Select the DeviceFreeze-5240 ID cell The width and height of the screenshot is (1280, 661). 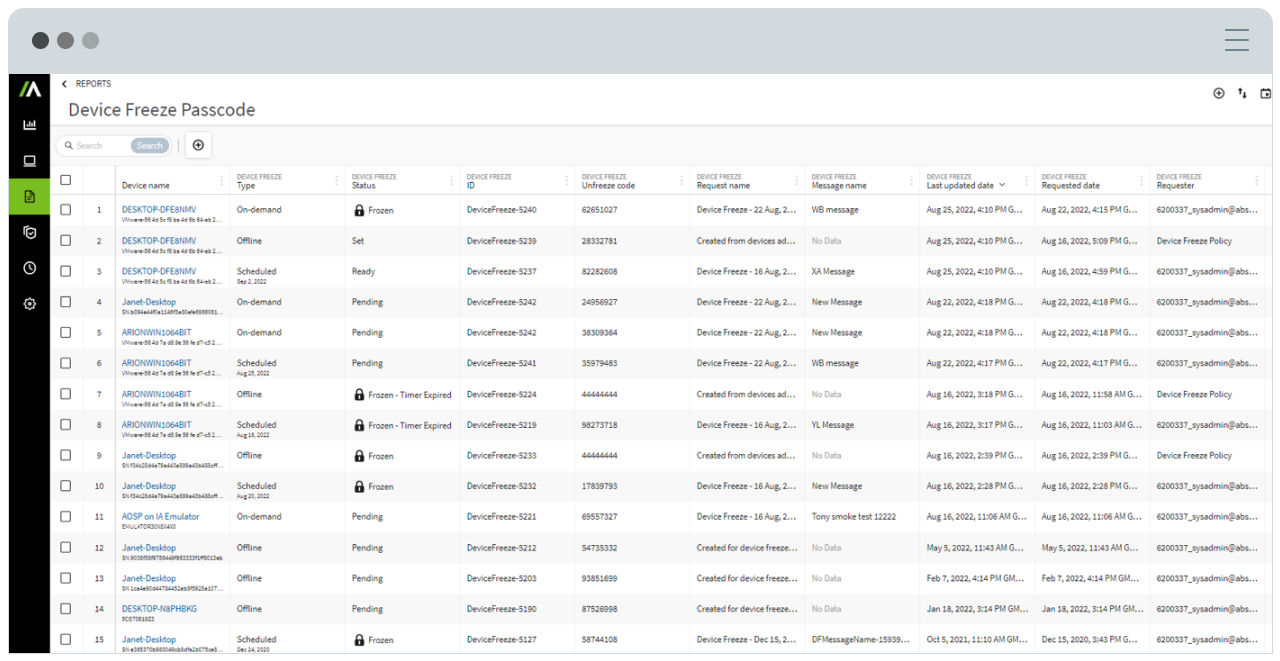pos(502,210)
